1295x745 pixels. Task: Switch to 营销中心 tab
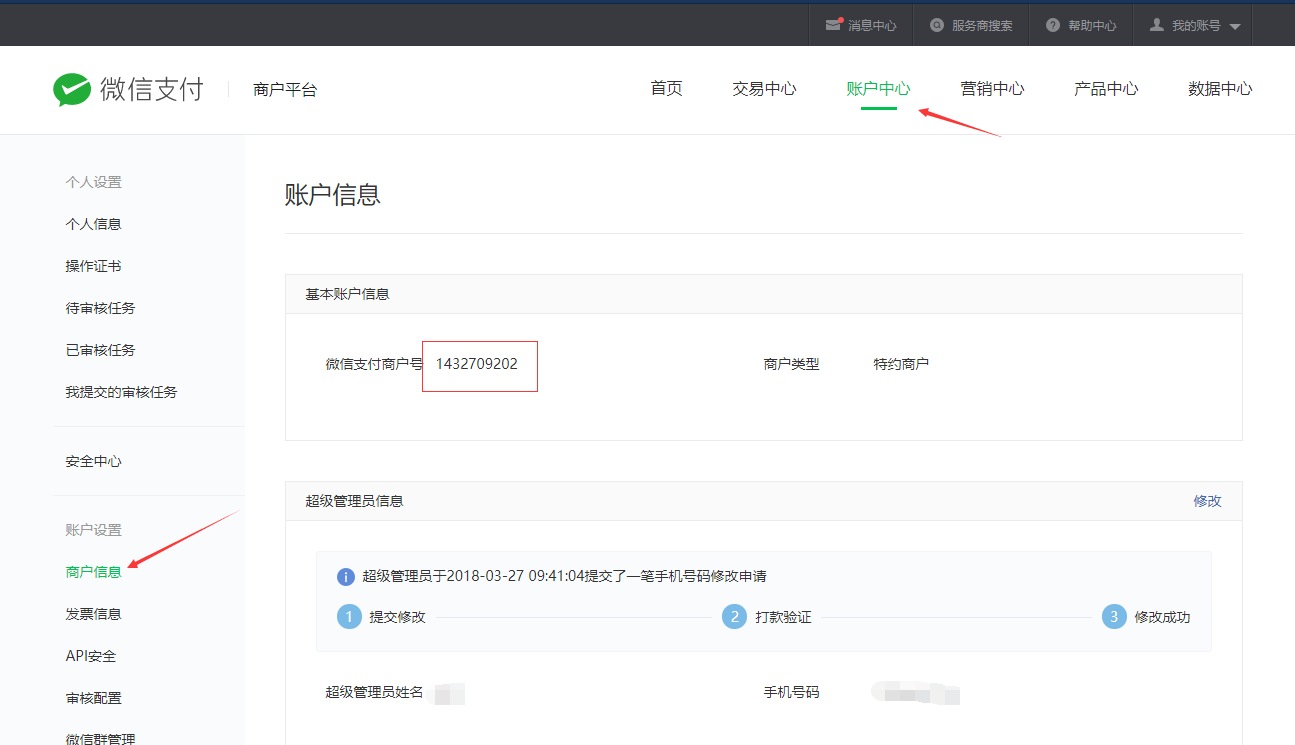992,89
